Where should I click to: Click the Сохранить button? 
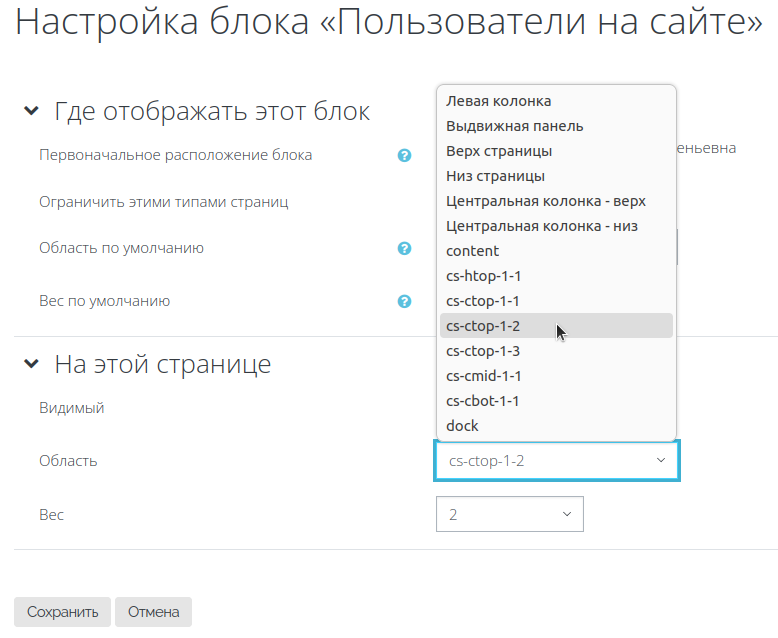point(62,612)
